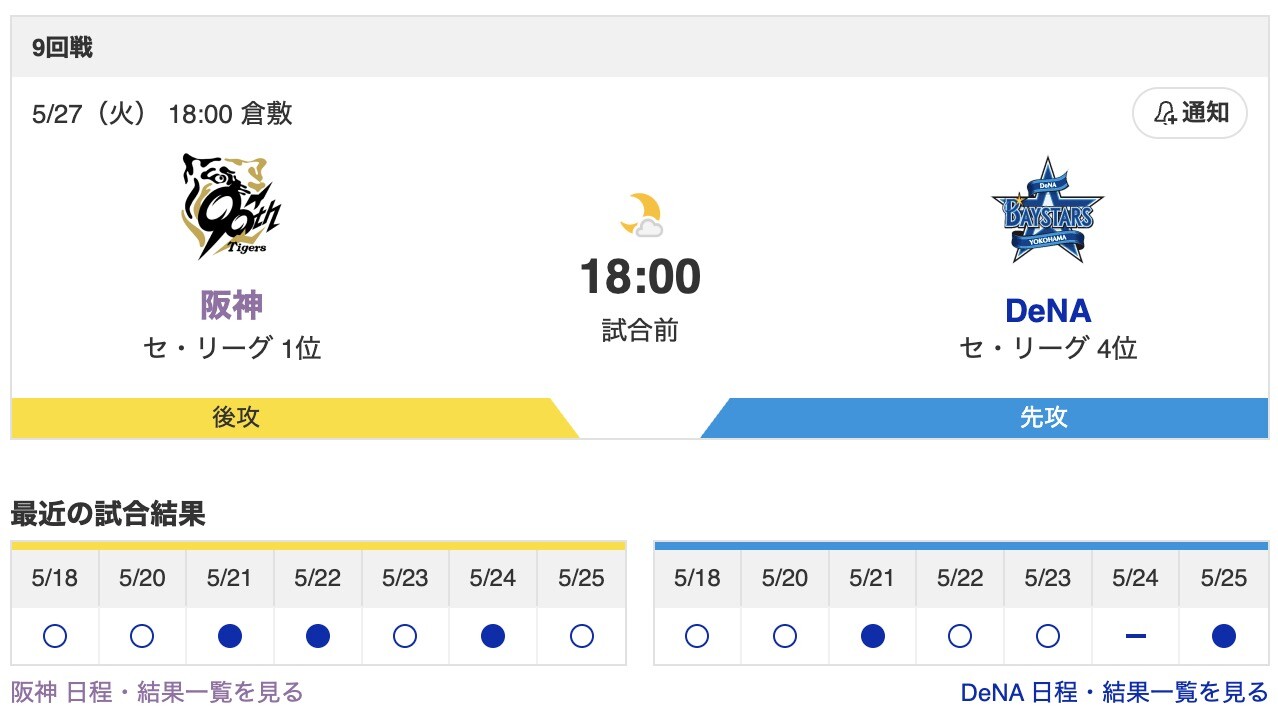Open 阪神 日程・結果一覧を見る link

pos(157,692)
